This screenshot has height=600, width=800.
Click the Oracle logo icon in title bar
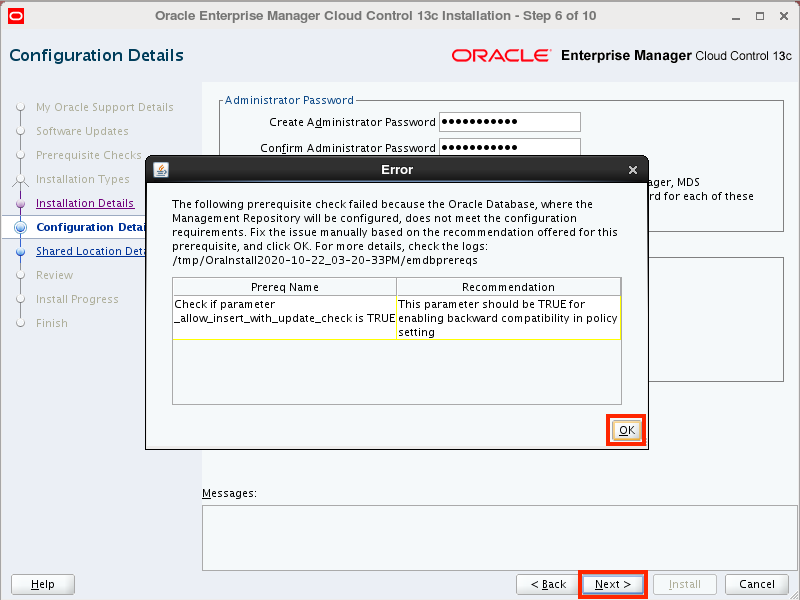coord(16,16)
